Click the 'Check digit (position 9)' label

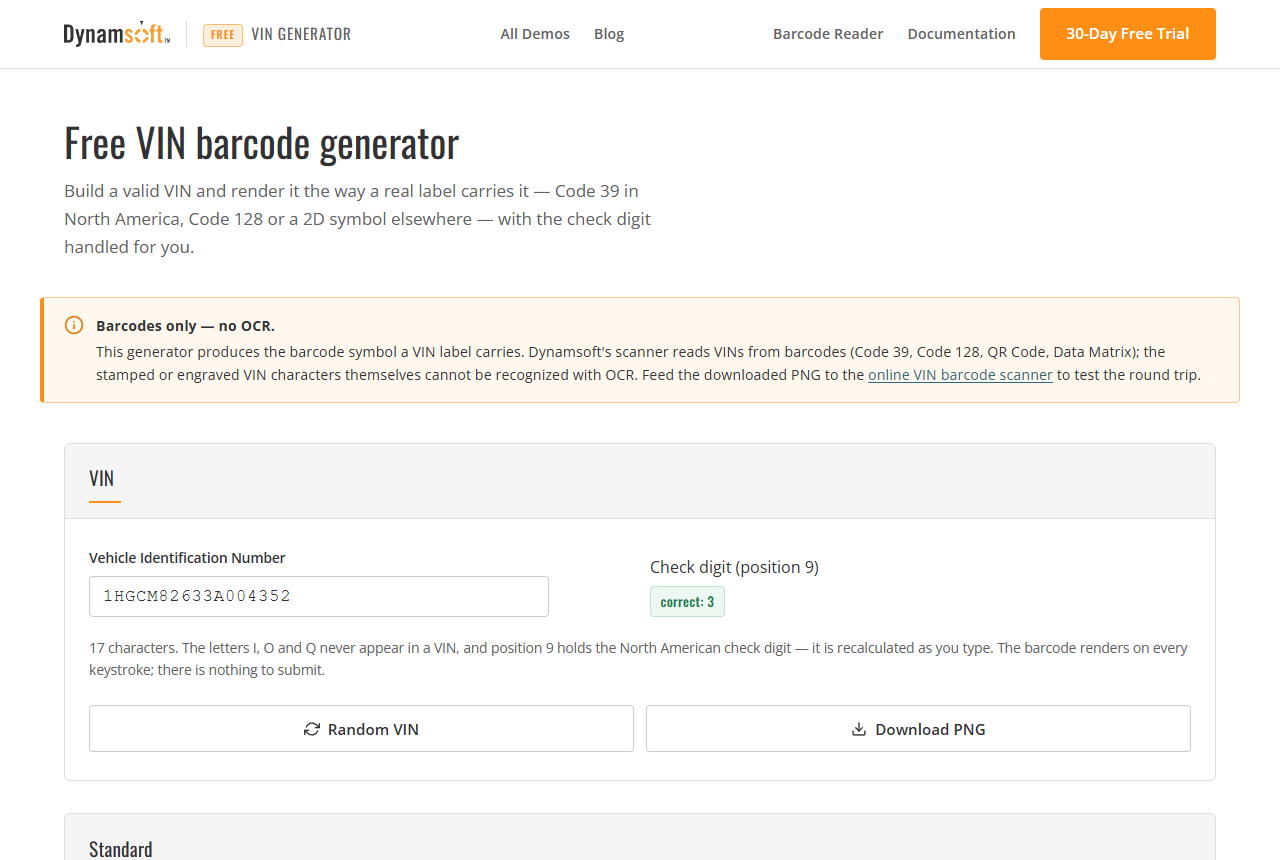tap(734, 567)
